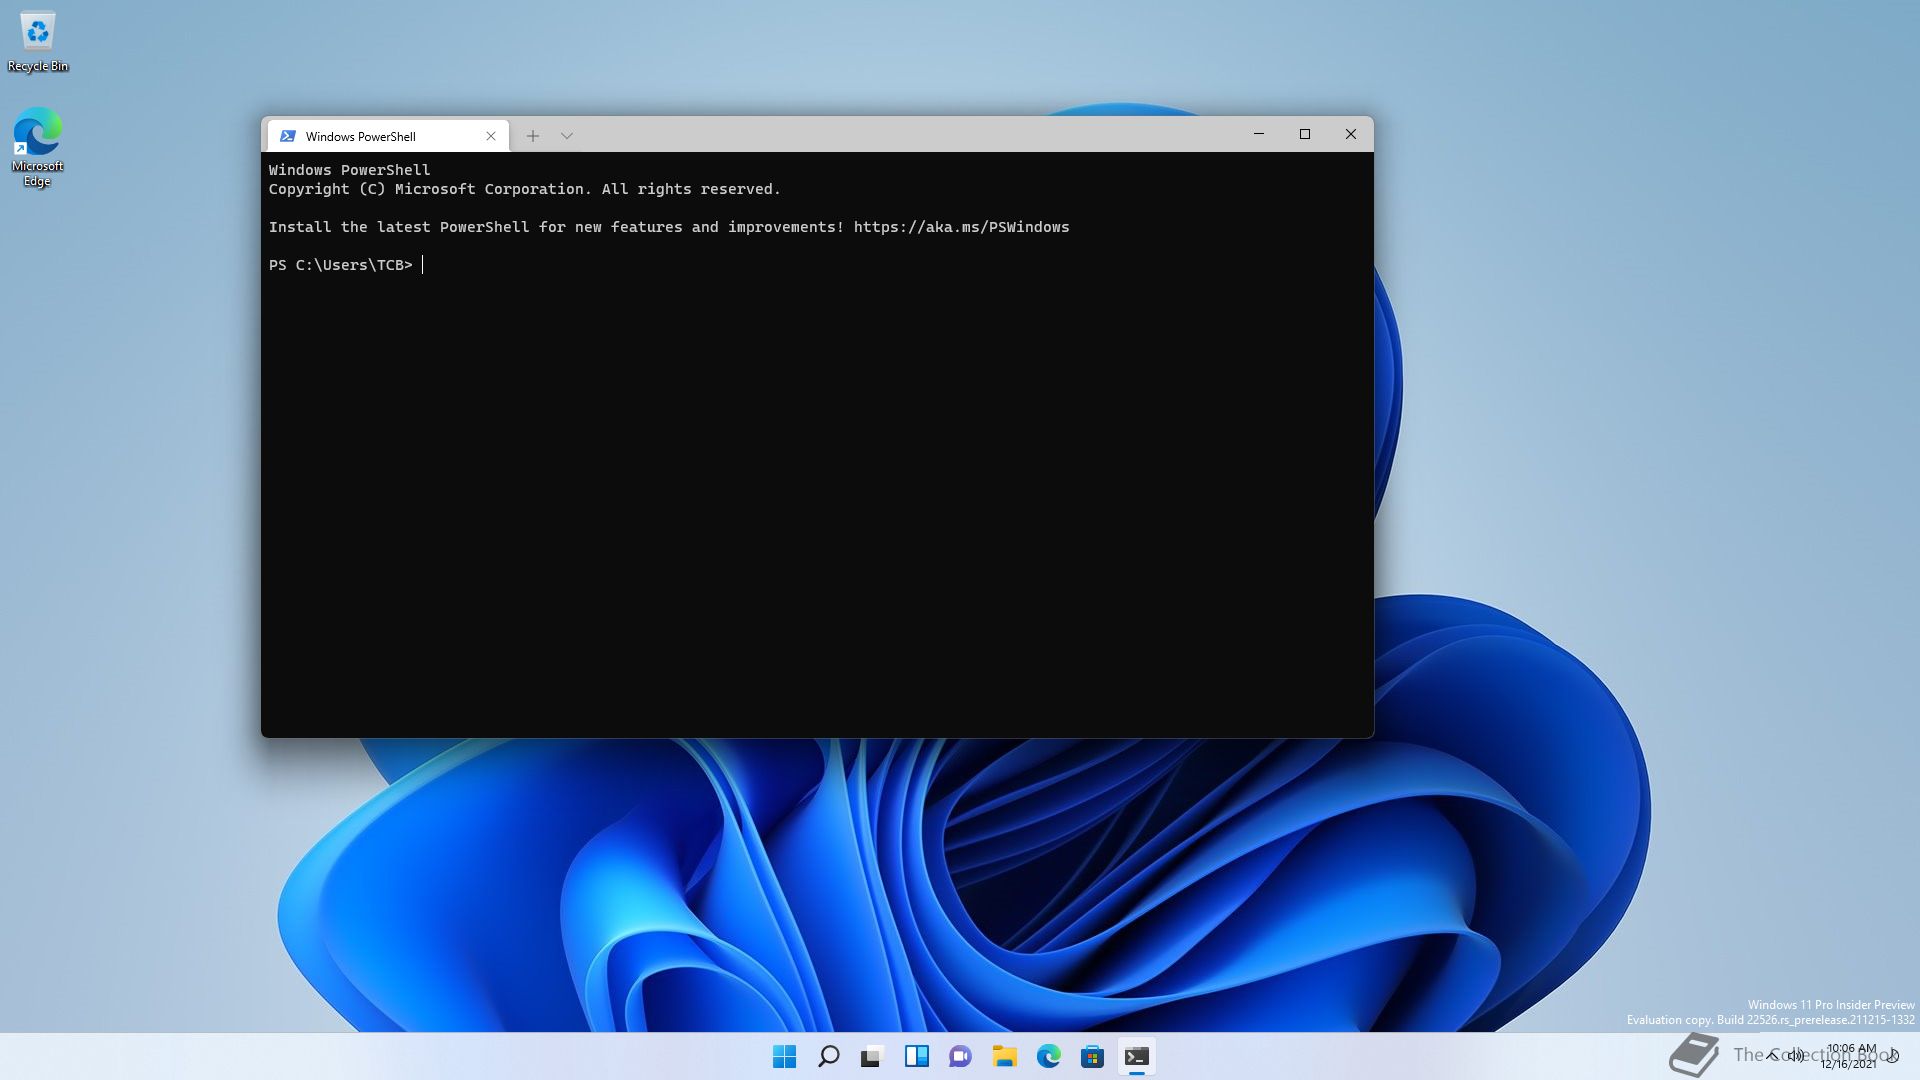Click the PS C:\Users\TCB> prompt line
Image resolution: width=1920 pixels, height=1080 pixels.
click(x=341, y=265)
